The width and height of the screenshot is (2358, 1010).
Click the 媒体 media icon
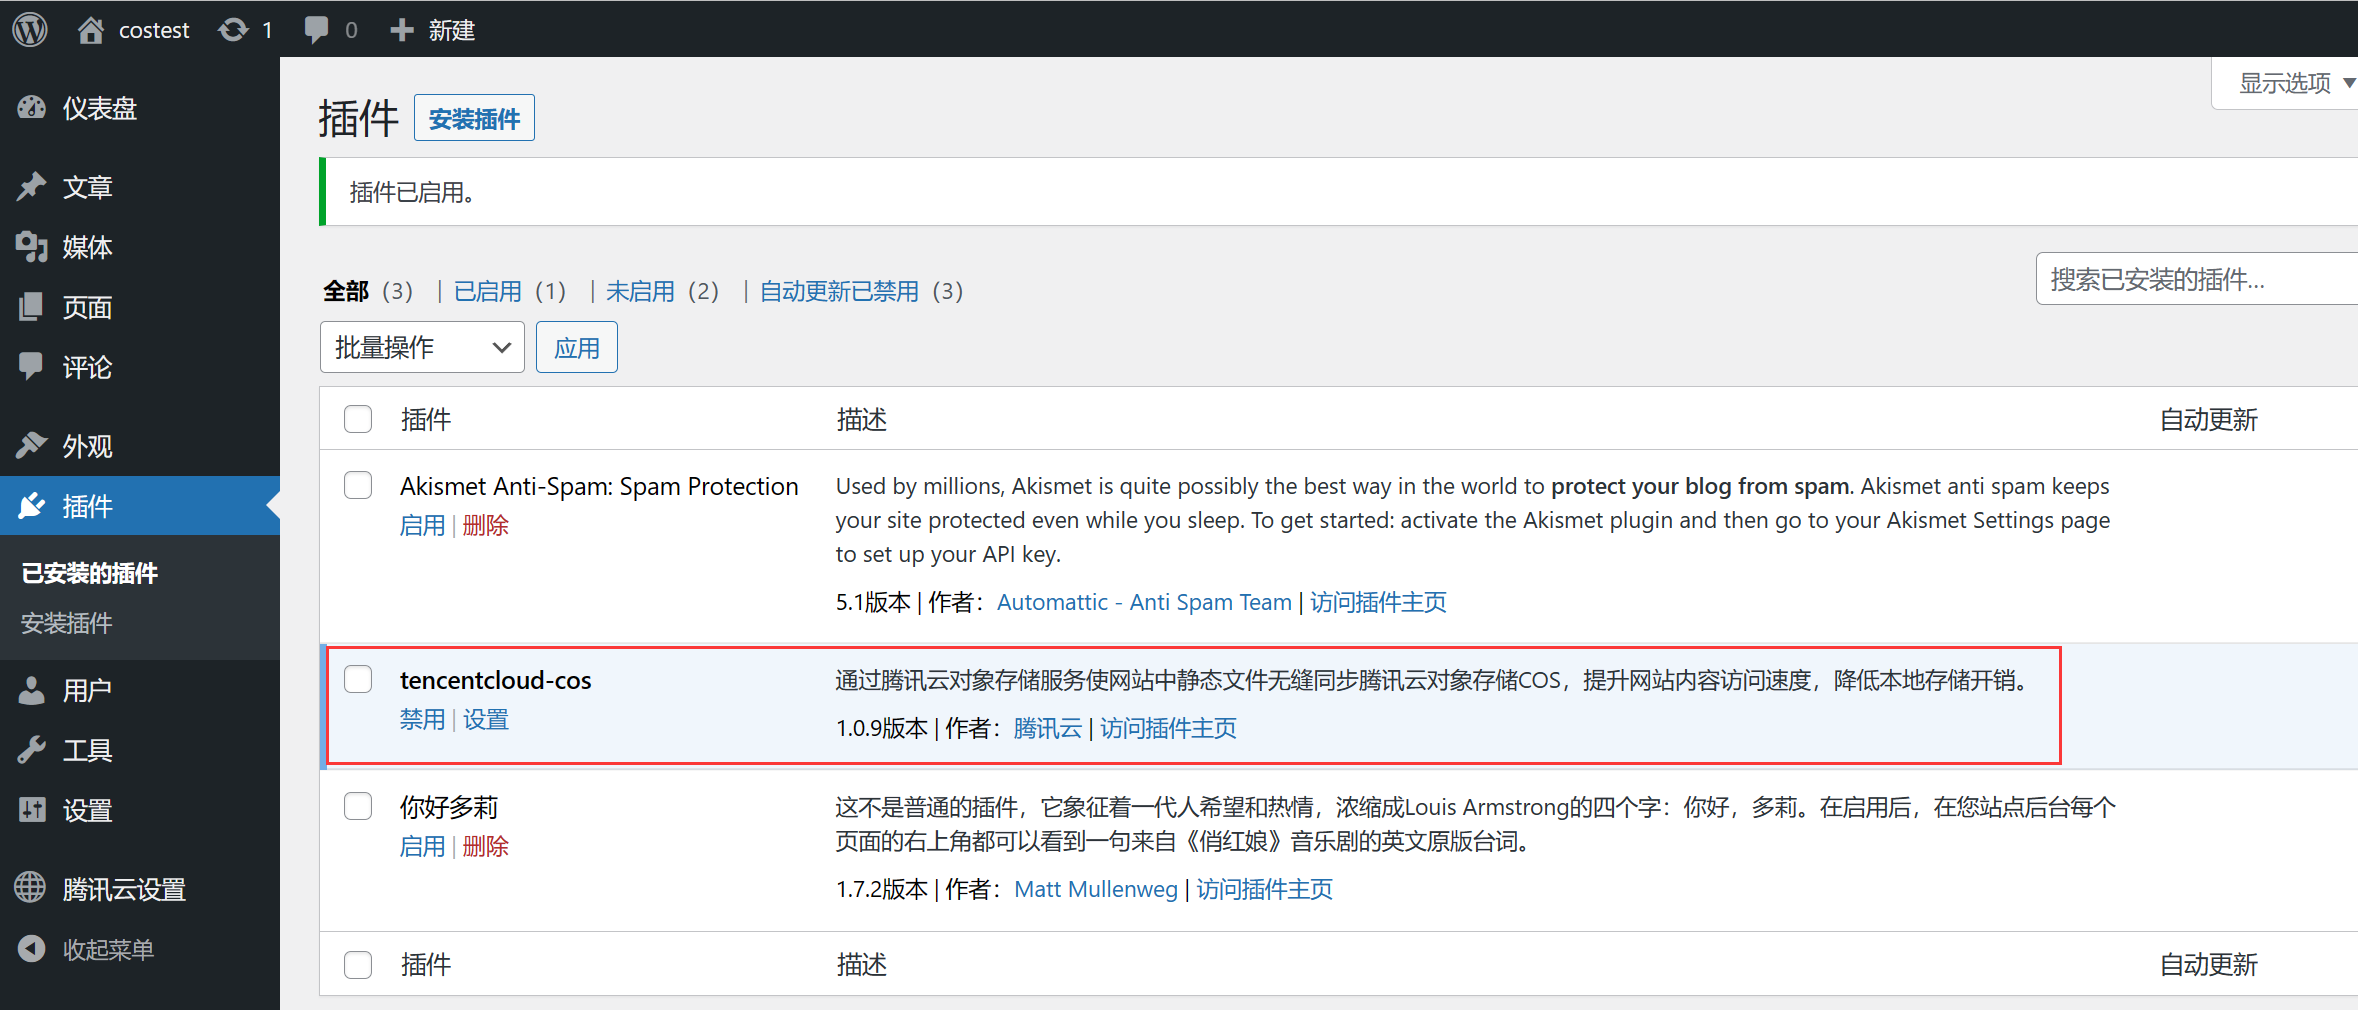click(x=32, y=246)
